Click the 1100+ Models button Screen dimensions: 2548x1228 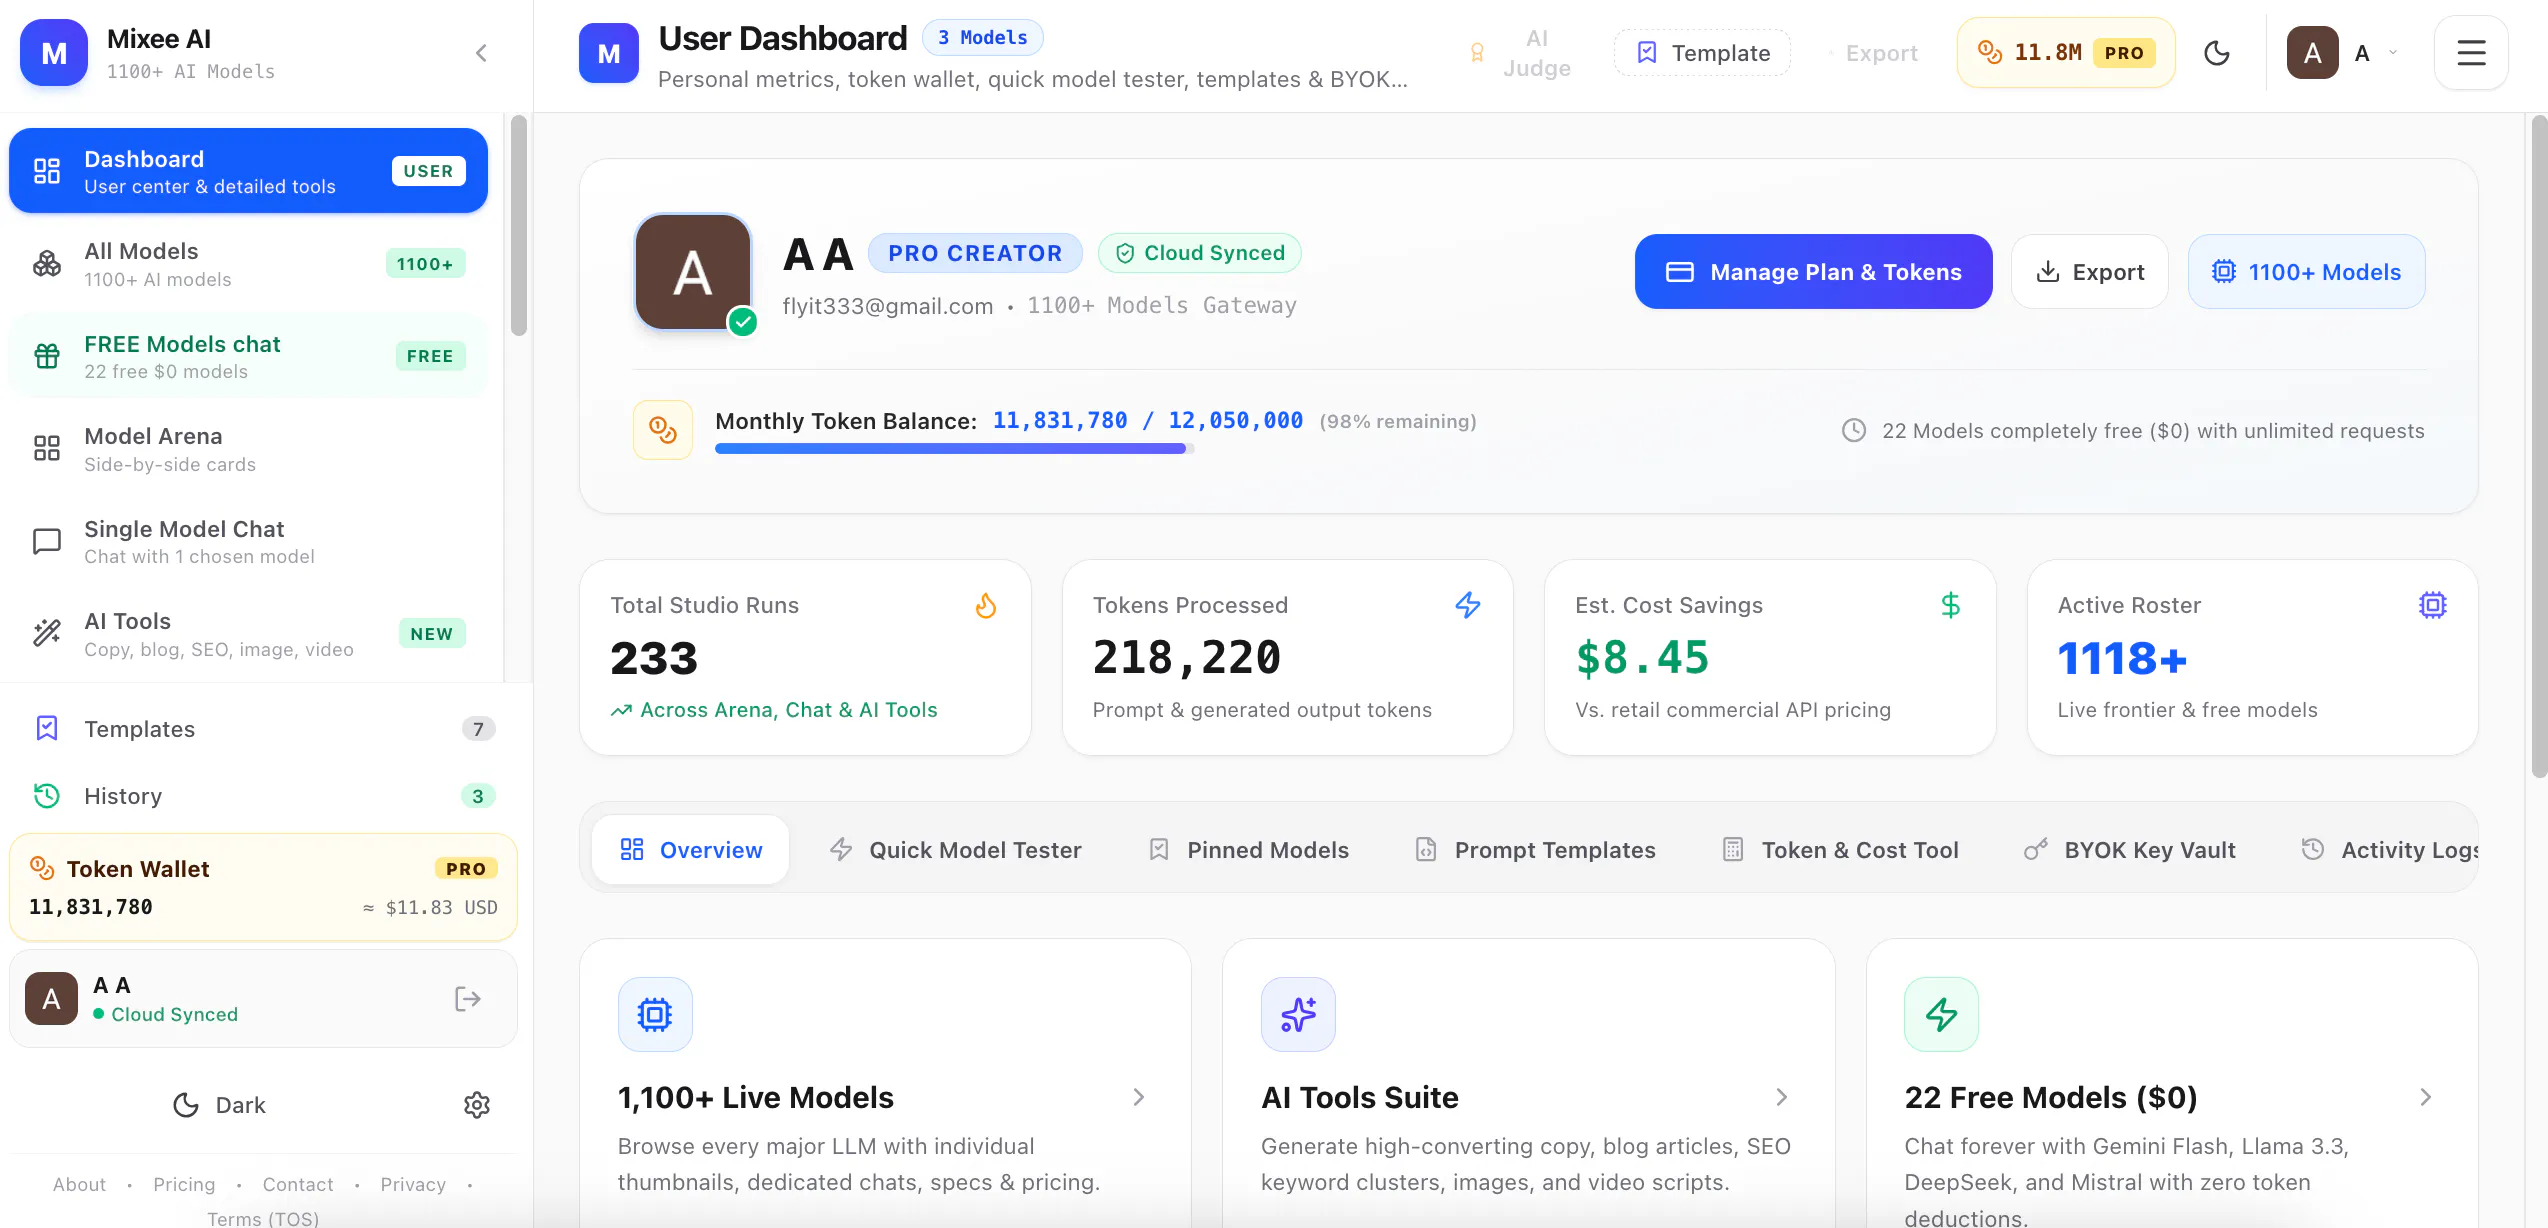[2307, 272]
